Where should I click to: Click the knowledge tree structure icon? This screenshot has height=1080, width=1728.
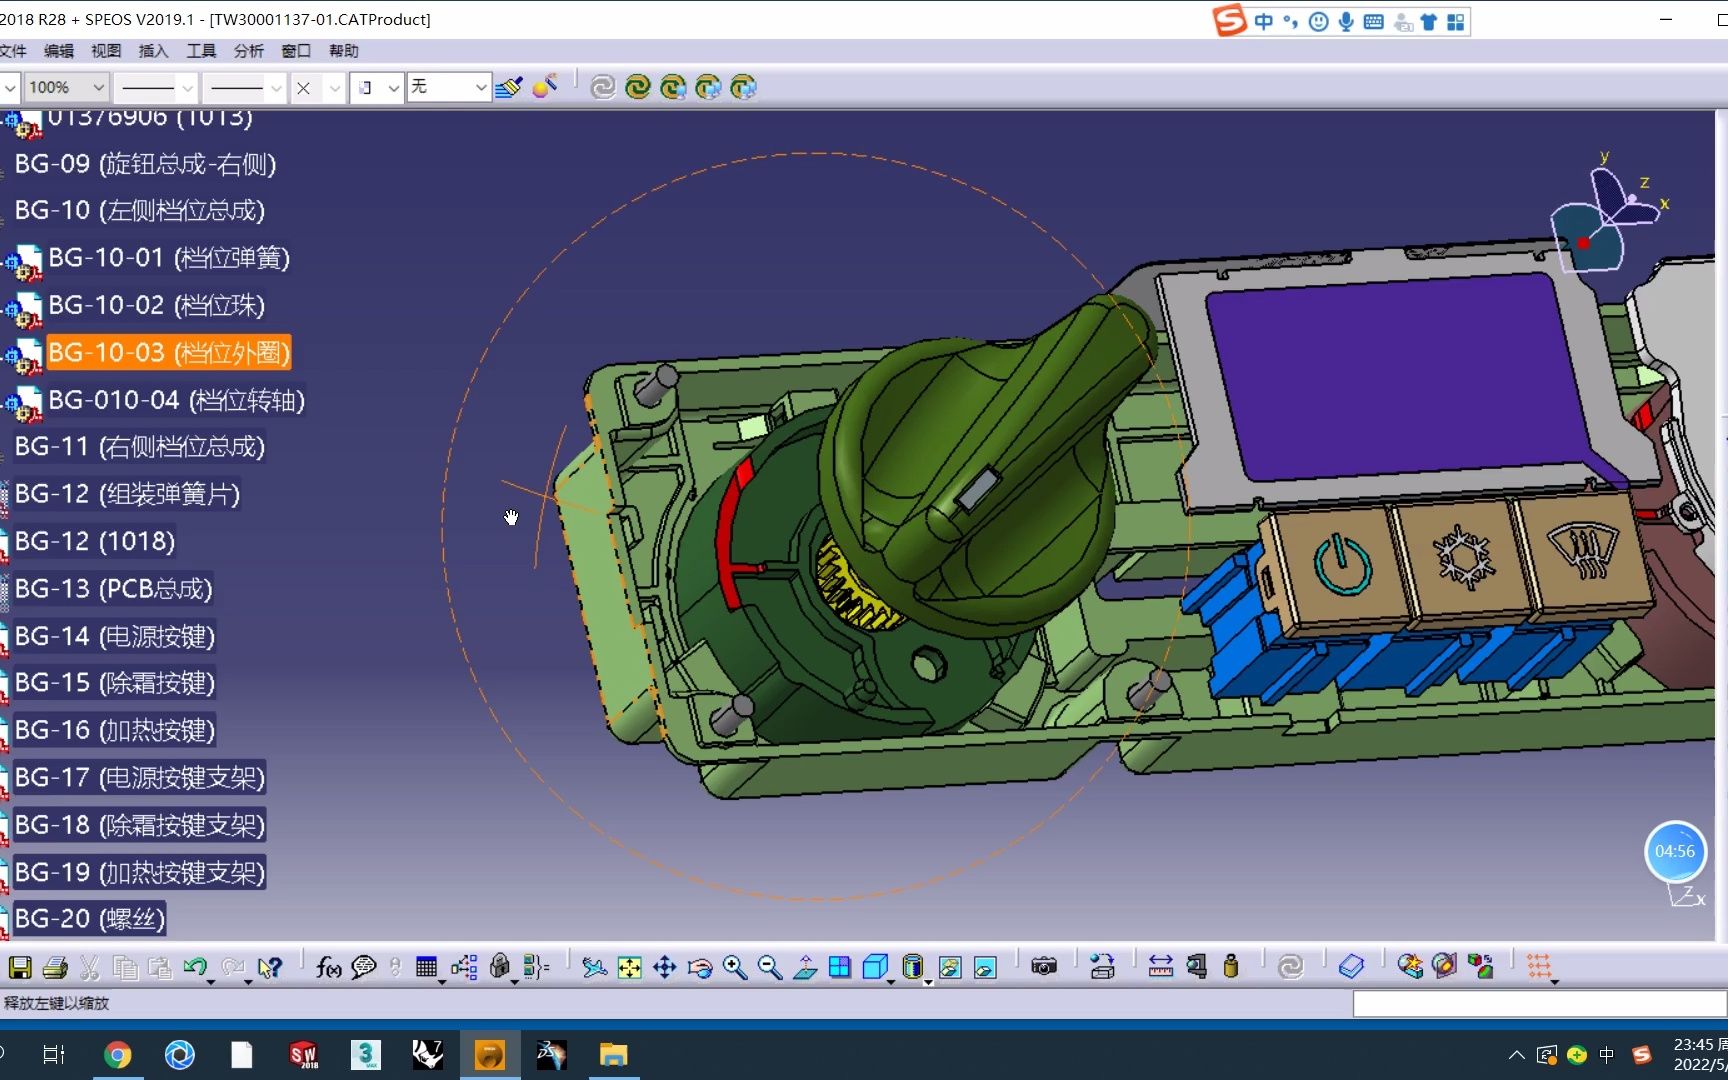point(464,967)
